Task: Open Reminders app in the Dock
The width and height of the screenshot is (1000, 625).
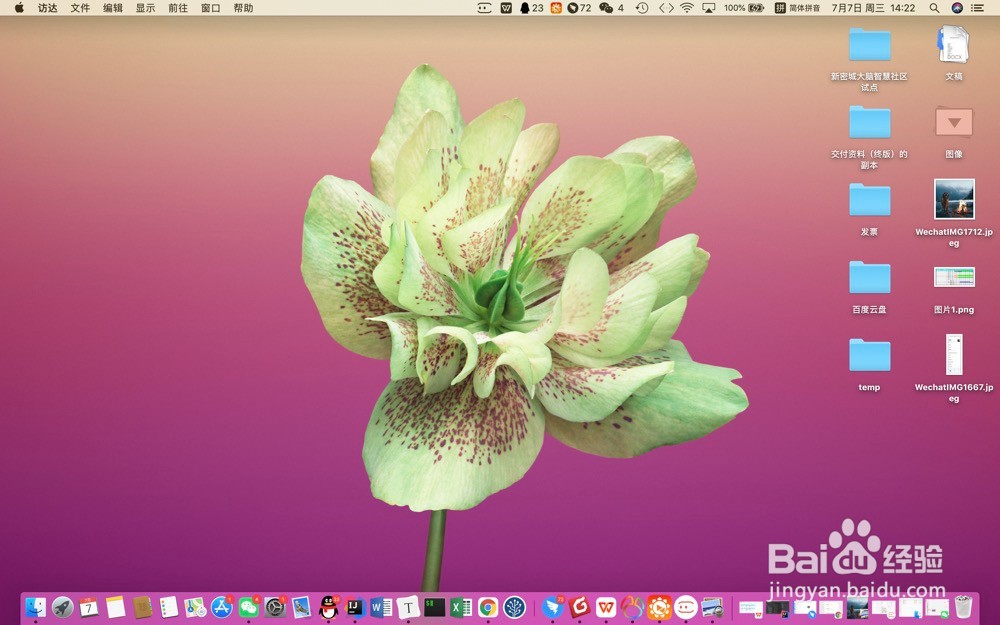Action: click(169, 607)
